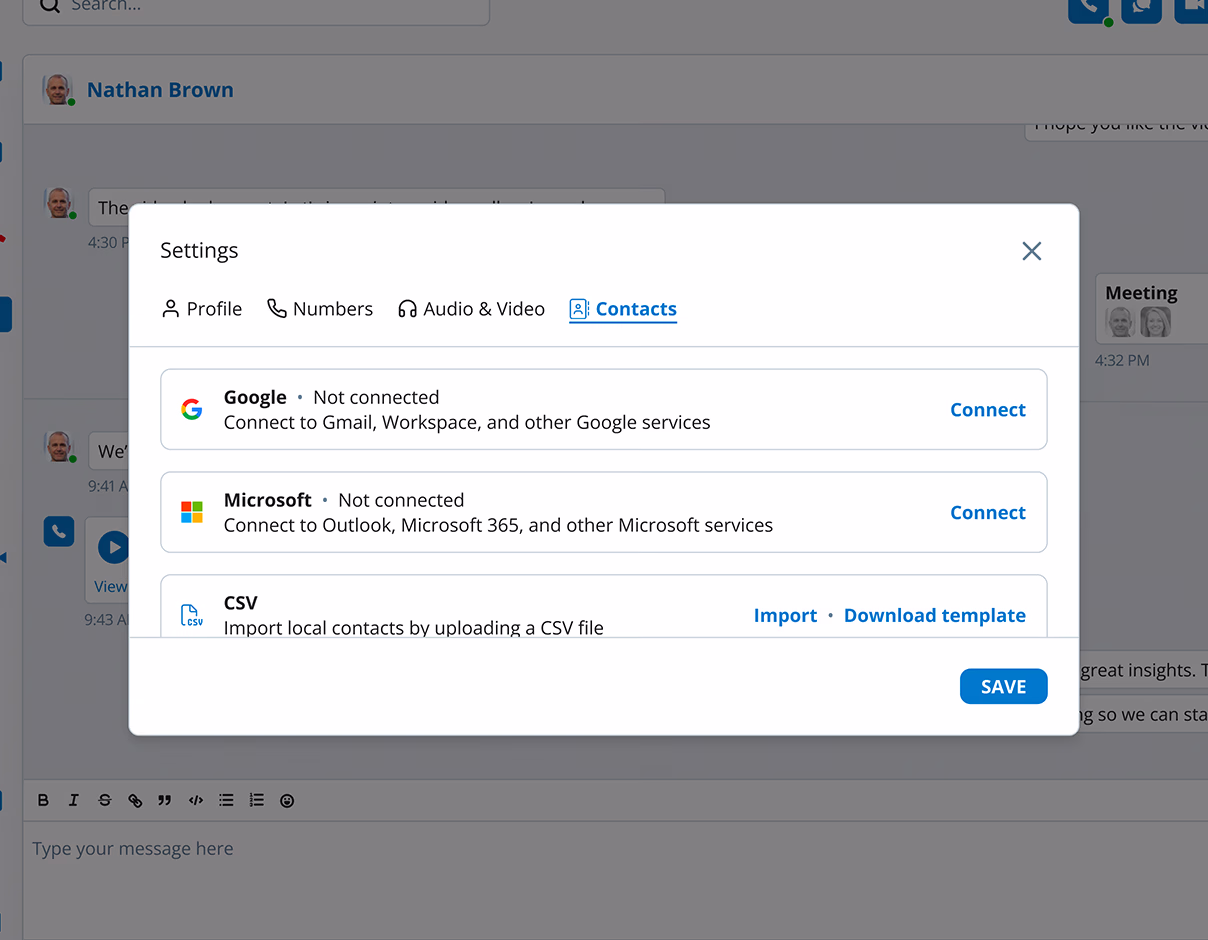Click the CSV file icon

(x=191, y=615)
